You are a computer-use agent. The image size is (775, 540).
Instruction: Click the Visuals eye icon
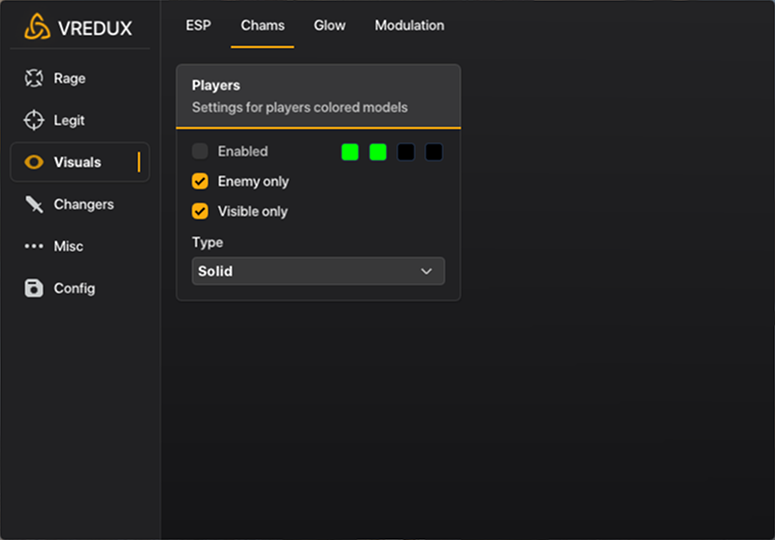coord(34,162)
